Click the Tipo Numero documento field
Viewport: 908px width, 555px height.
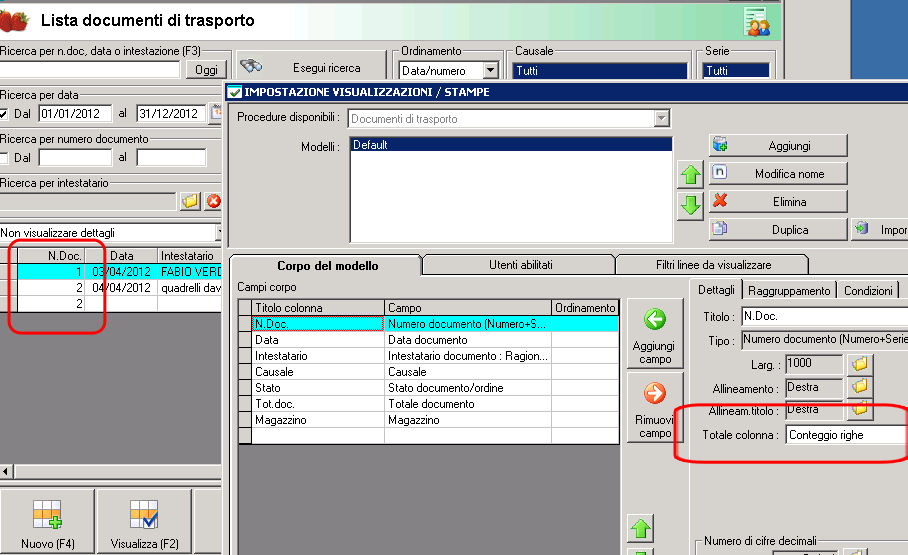coord(825,339)
